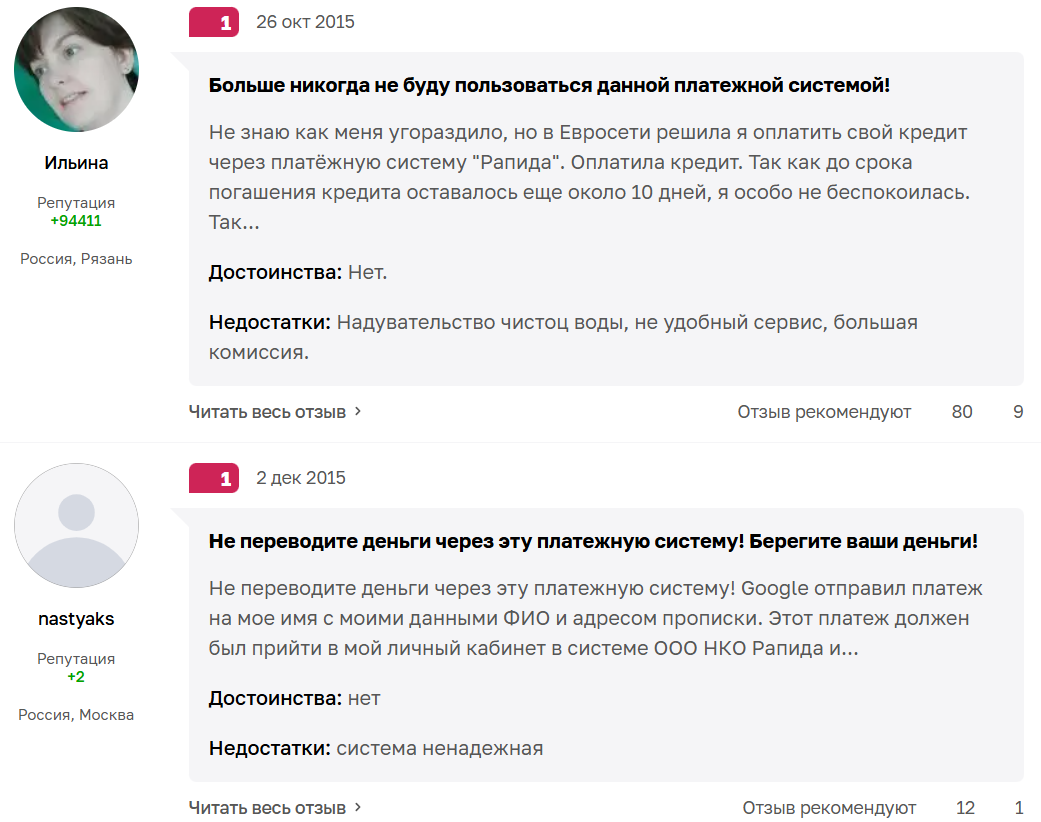Open 'Читать весь отзыв' on Ильина's review
Viewport: 1041px width, 822px height.
(266, 410)
